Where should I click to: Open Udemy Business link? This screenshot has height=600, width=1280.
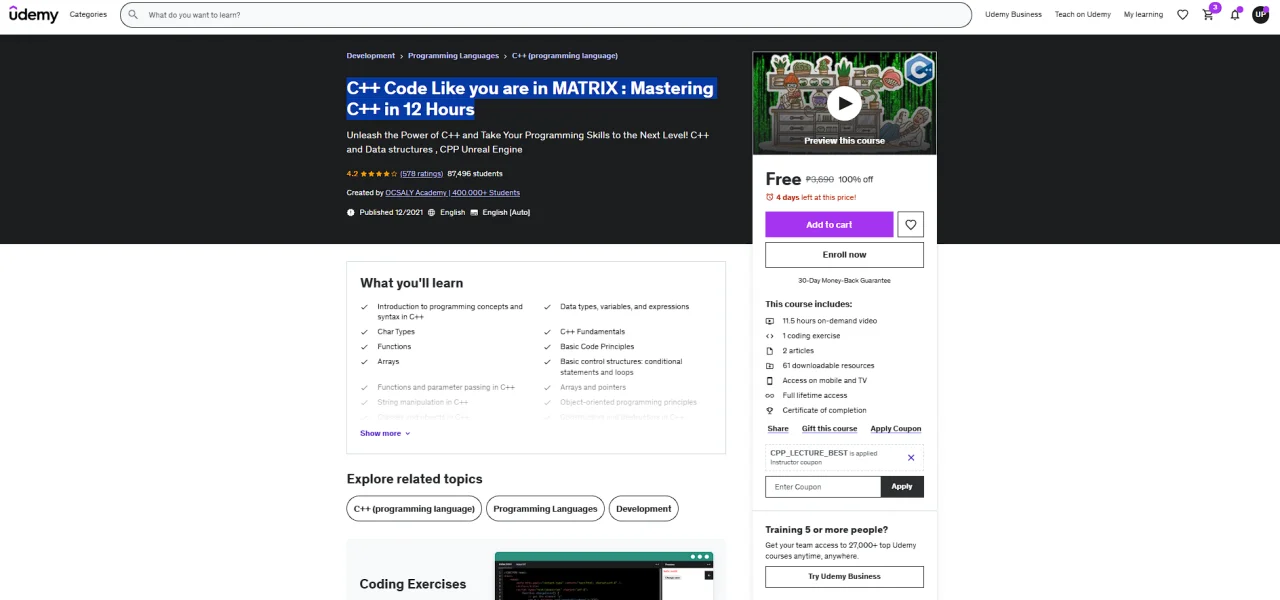pos(1013,15)
